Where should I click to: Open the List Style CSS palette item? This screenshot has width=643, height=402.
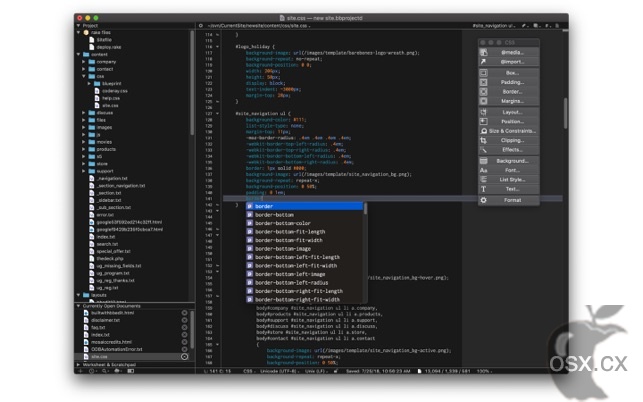[508, 180]
